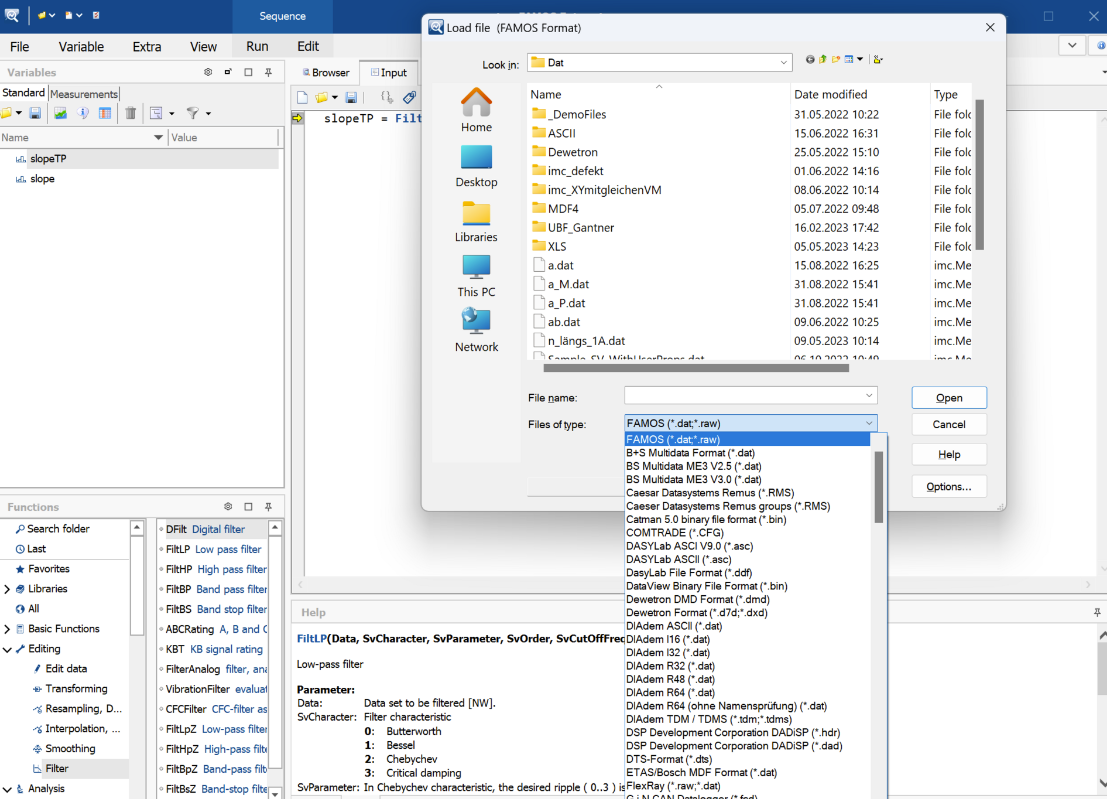Image resolution: width=1107 pixels, height=799 pixels.
Task: Click the Create New Folder icon in dialog
Action: pos(836,60)
